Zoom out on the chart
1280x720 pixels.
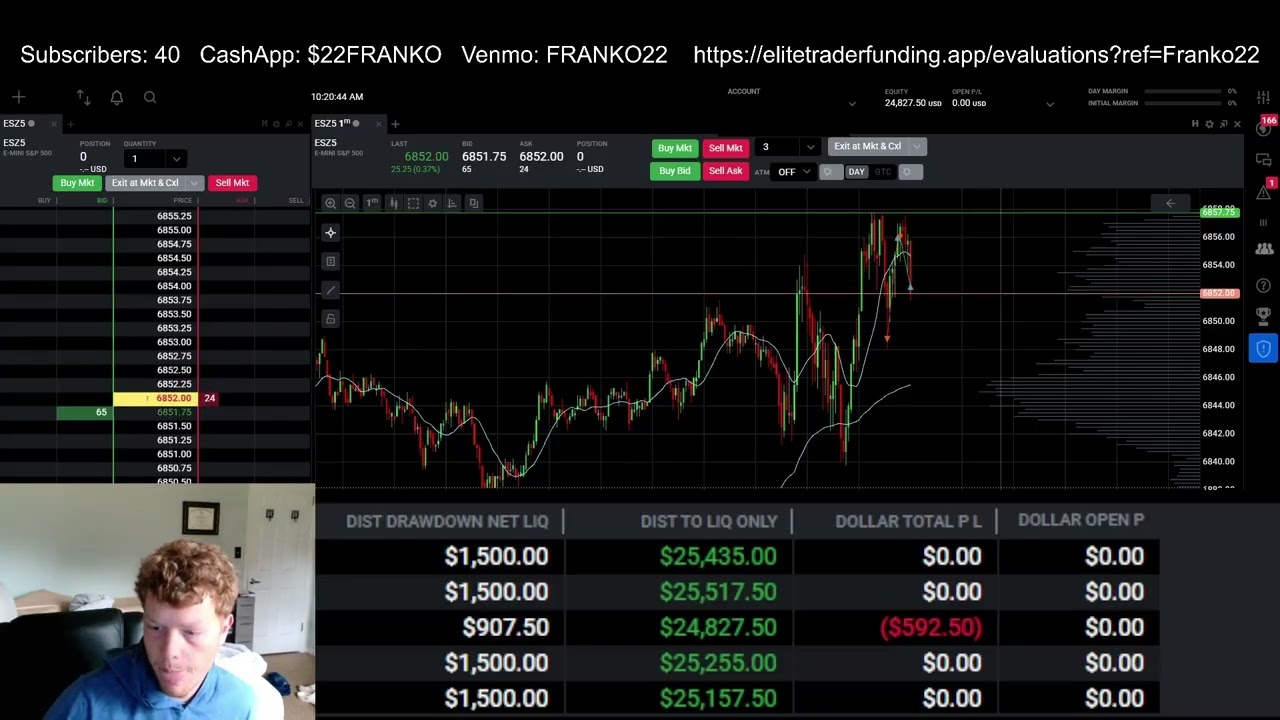coord(350,203)
